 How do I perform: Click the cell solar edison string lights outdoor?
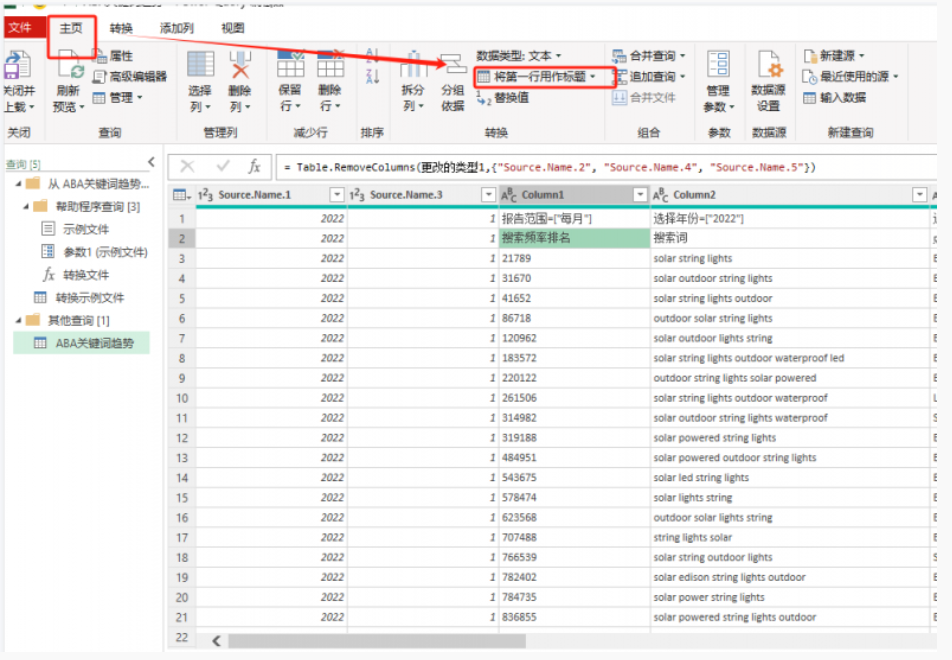tap(790, 577)
